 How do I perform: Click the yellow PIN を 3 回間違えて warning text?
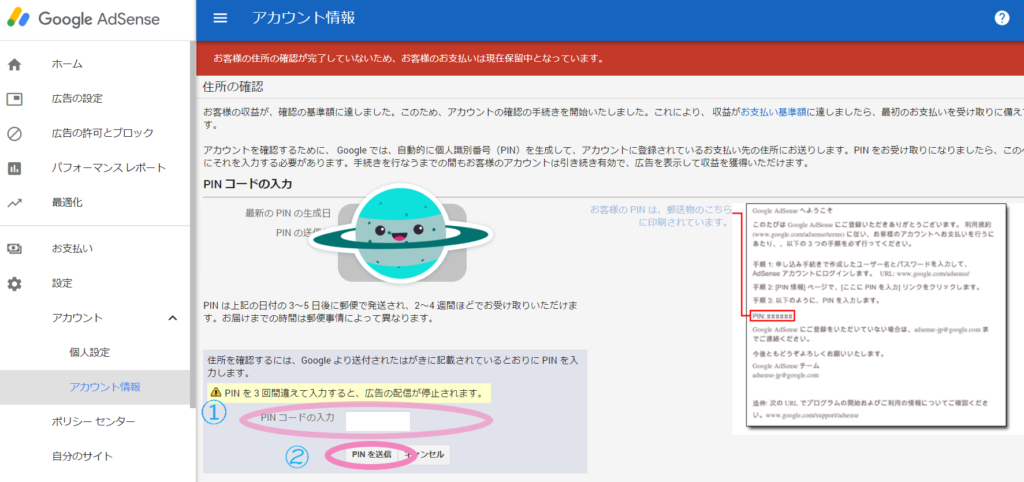click(353, 394)
